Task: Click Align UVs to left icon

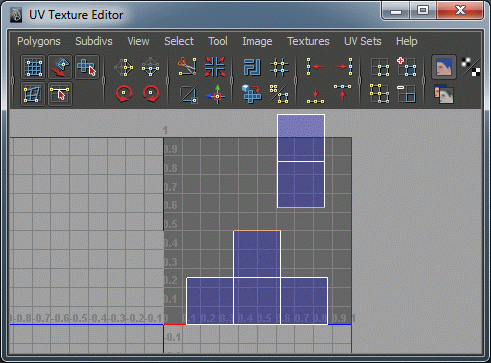Action: [x=315, y=67]
